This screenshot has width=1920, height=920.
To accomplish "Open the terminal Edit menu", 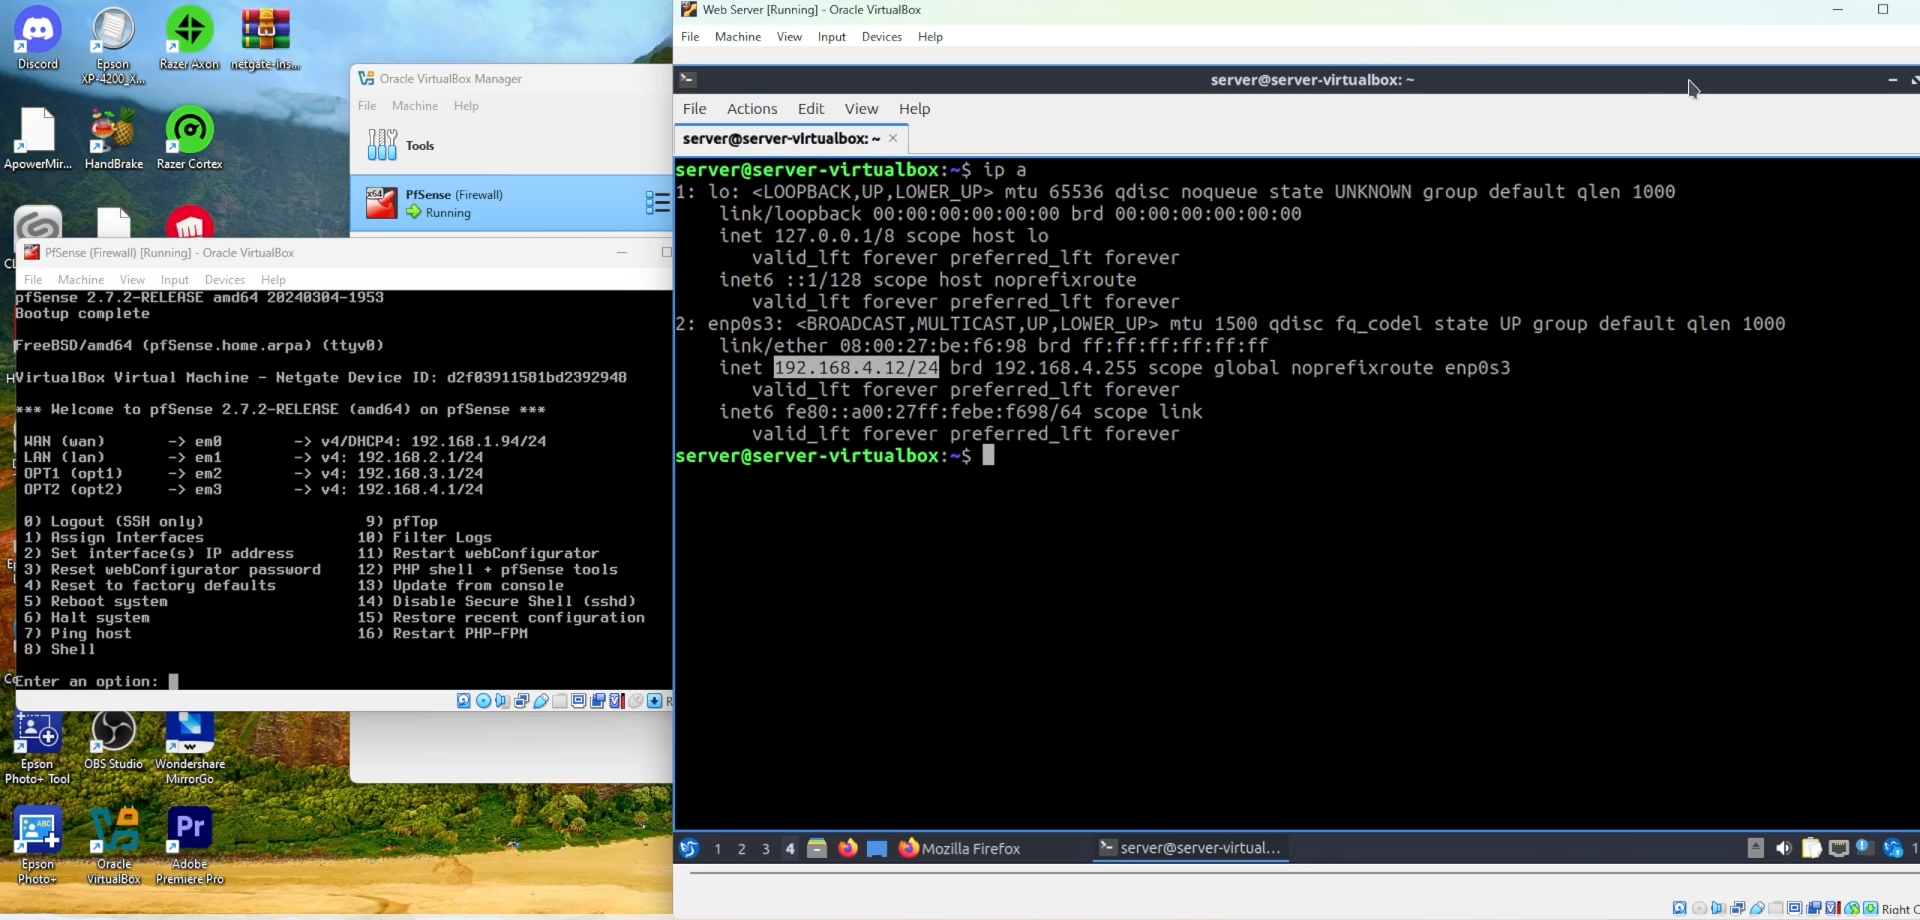I will click(x=810, y=109).
